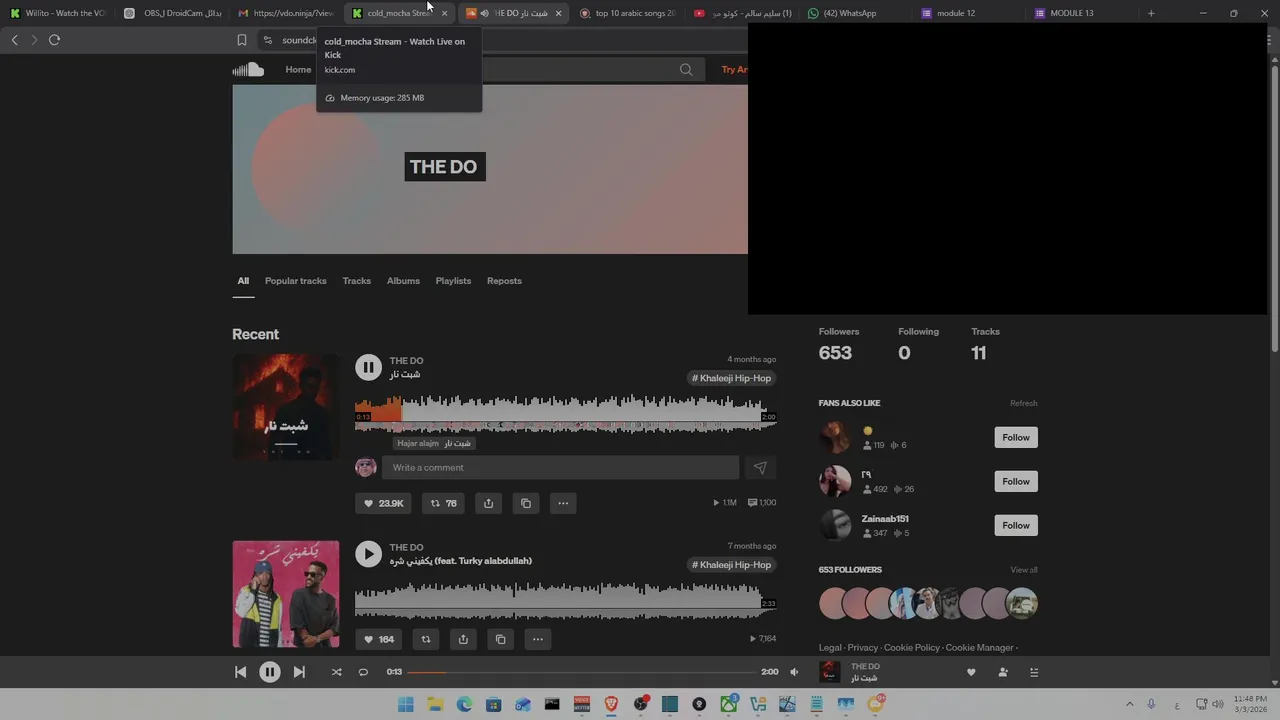The height and width of the screenshot is (720, 1280).
Task: Close the cold_mocha Stream tab
Action: pyautogui.click(x=444, y=13)
